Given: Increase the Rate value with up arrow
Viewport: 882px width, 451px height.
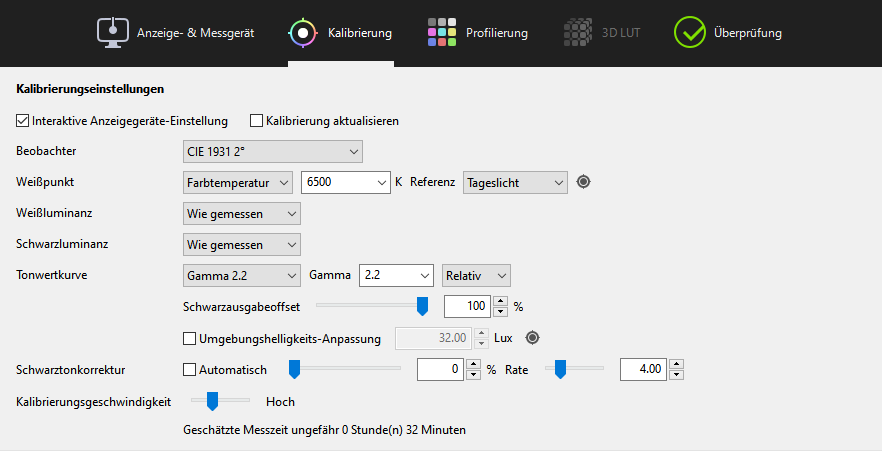Looking at the screenshot, I should coord(677,364).
